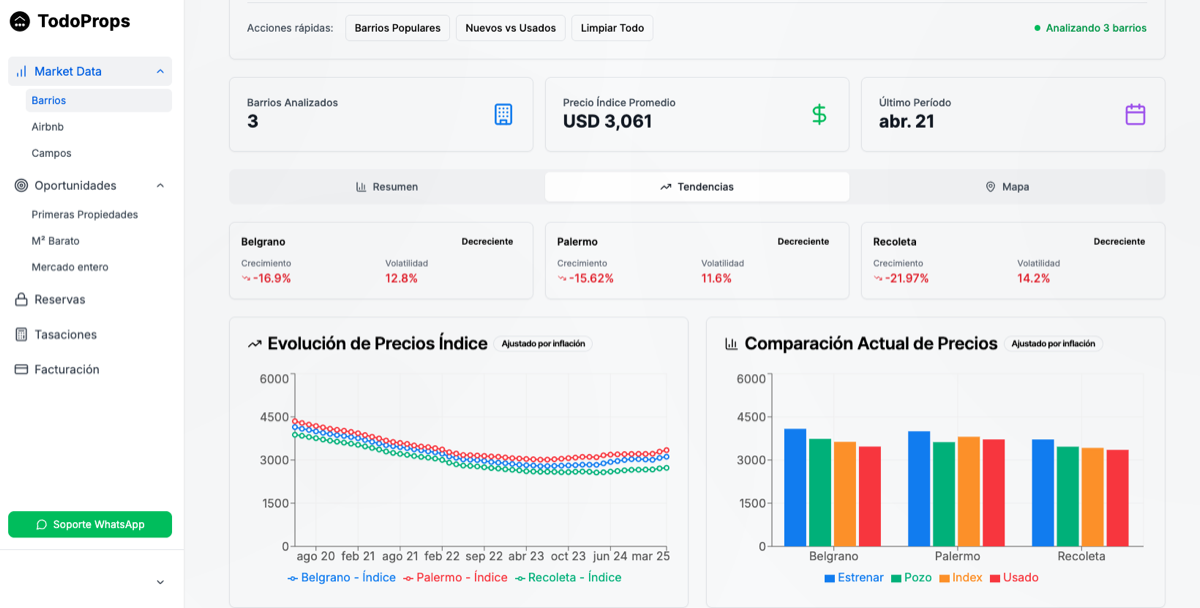This screenshot has height=608, width=1200.
Task: Click the Oportunidades target icon
Action: pyautogui.click(x=21, y=186)
